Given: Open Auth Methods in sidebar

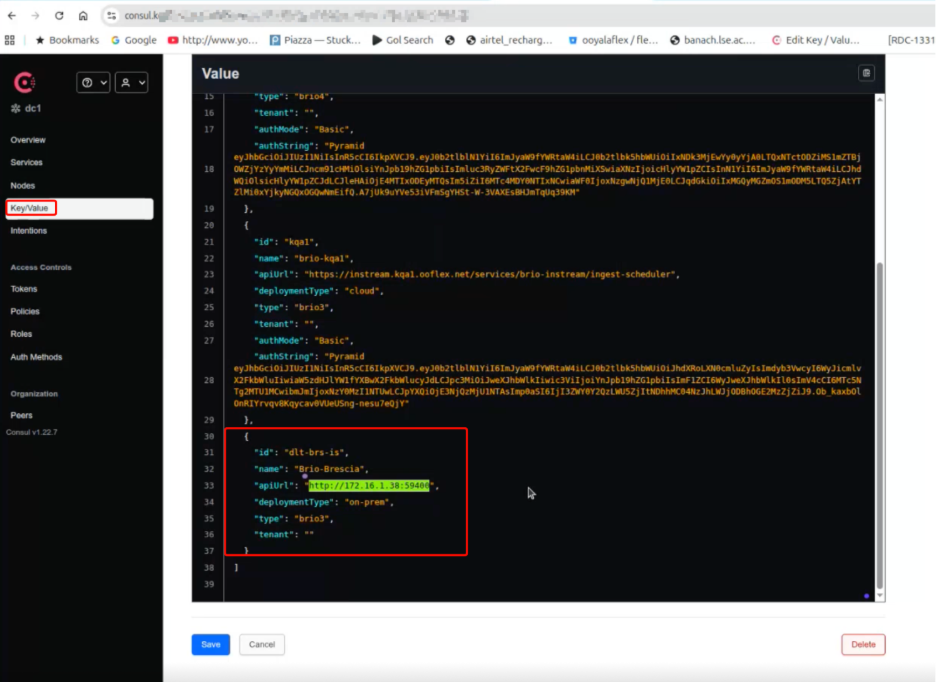Looking at the screenshot, I should pyautogui.click(x=36, y=357).
